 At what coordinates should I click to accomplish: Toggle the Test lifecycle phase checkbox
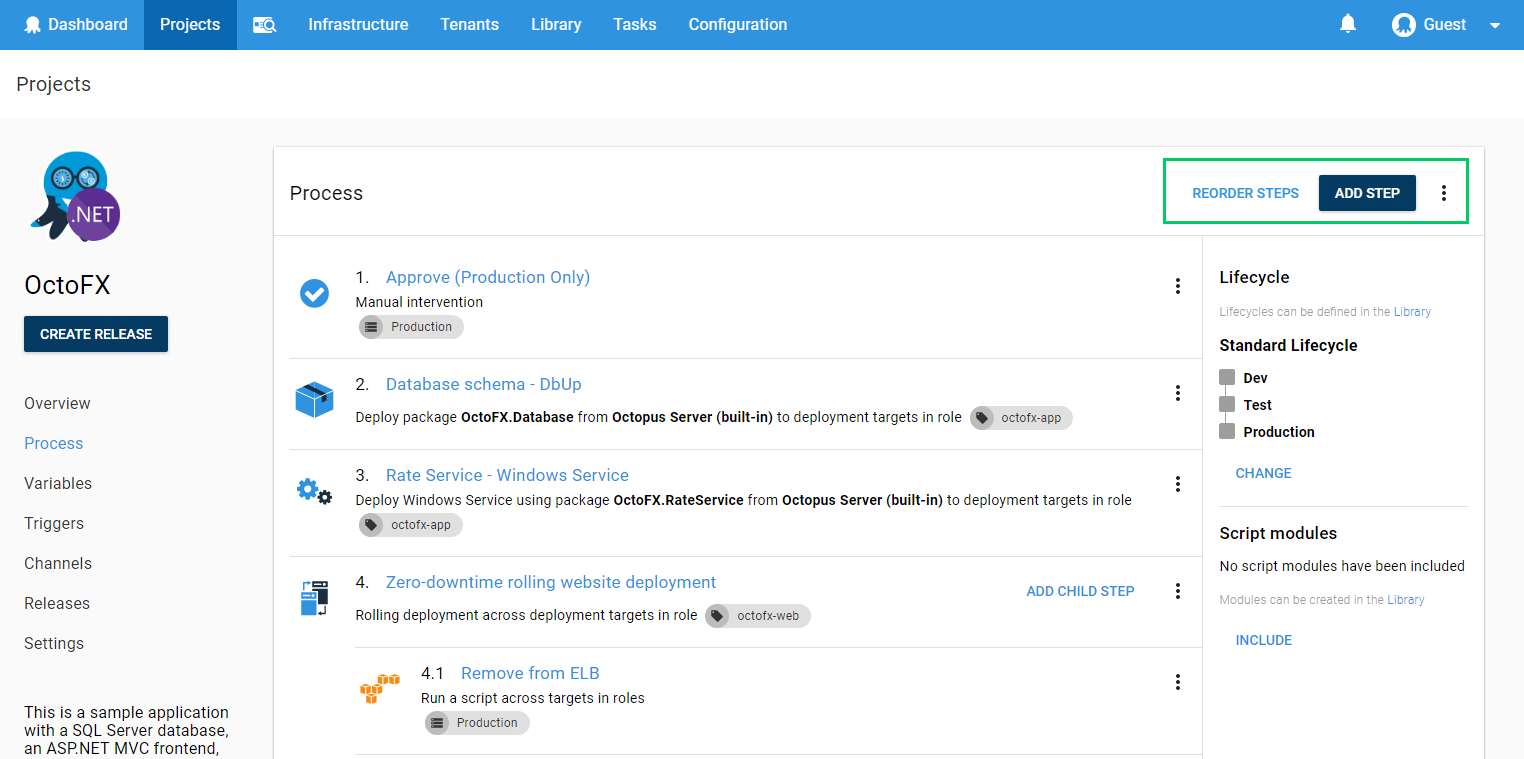(1227, 404)
